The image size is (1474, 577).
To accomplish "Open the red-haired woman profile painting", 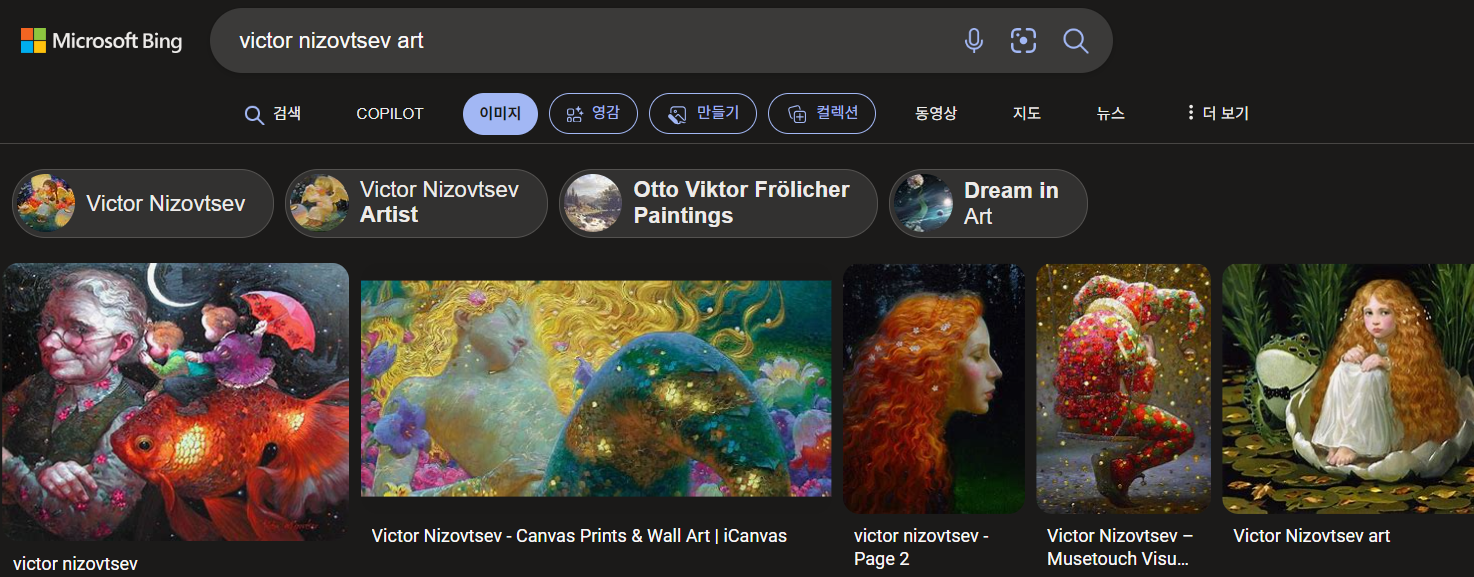I will 934,389.
